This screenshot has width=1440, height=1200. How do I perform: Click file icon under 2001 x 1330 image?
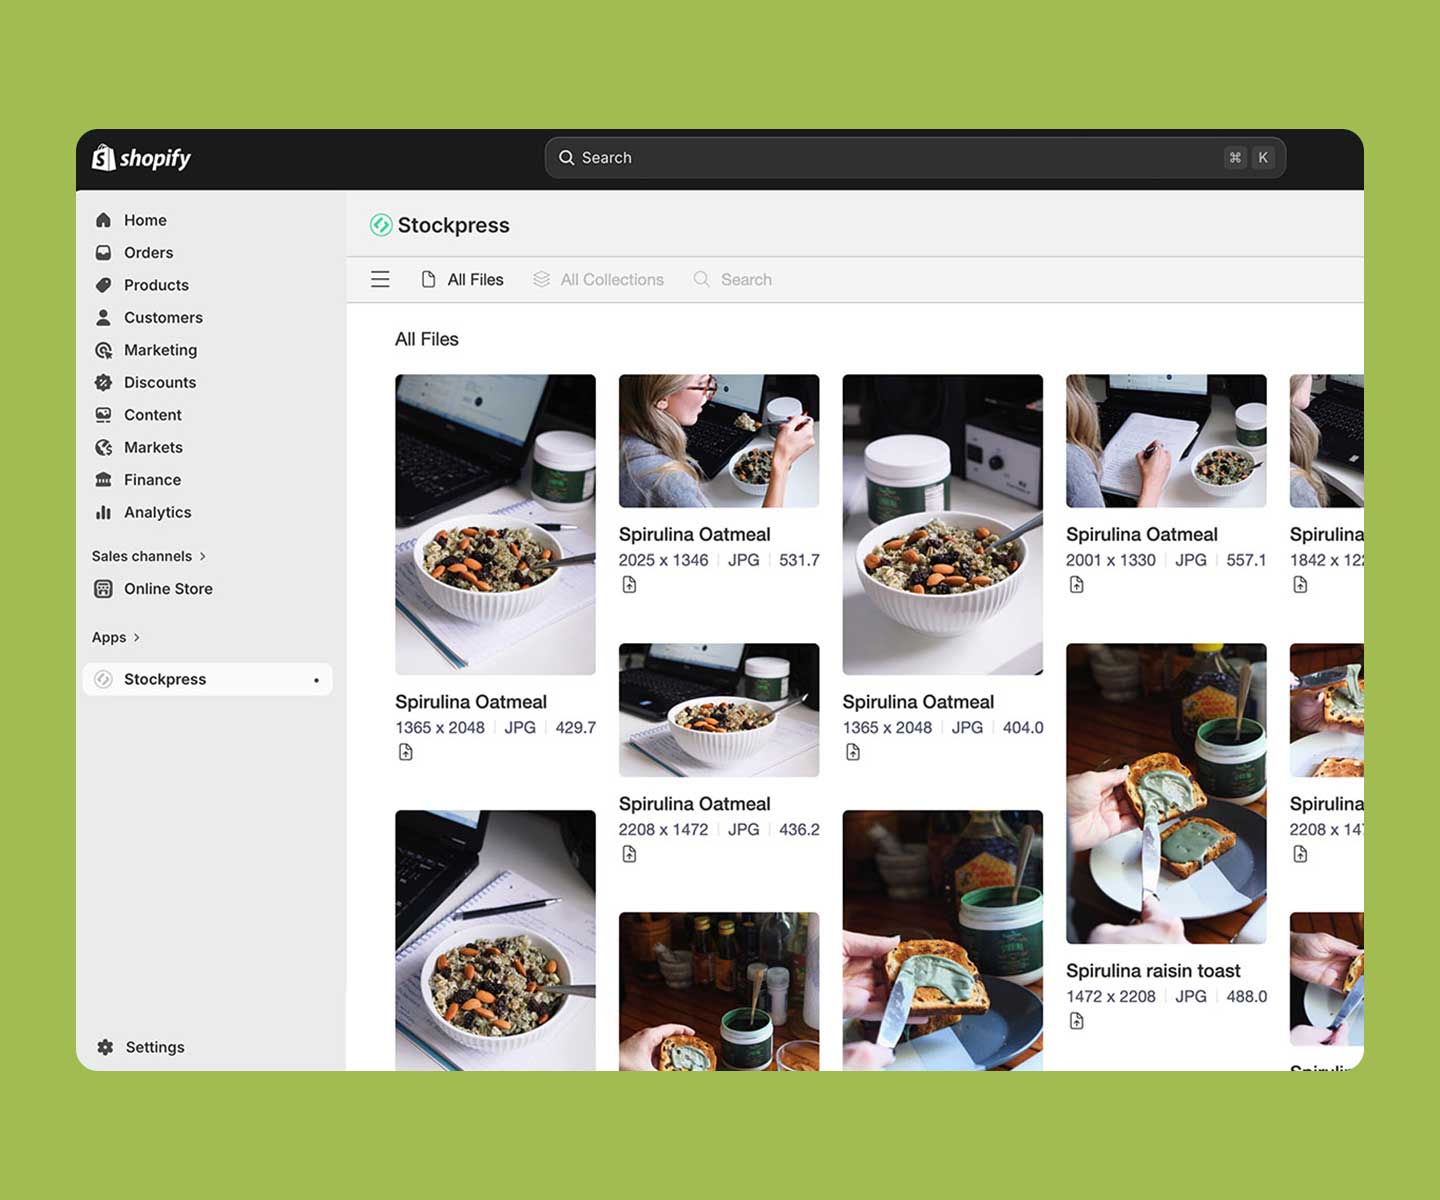coord(1076,585)
